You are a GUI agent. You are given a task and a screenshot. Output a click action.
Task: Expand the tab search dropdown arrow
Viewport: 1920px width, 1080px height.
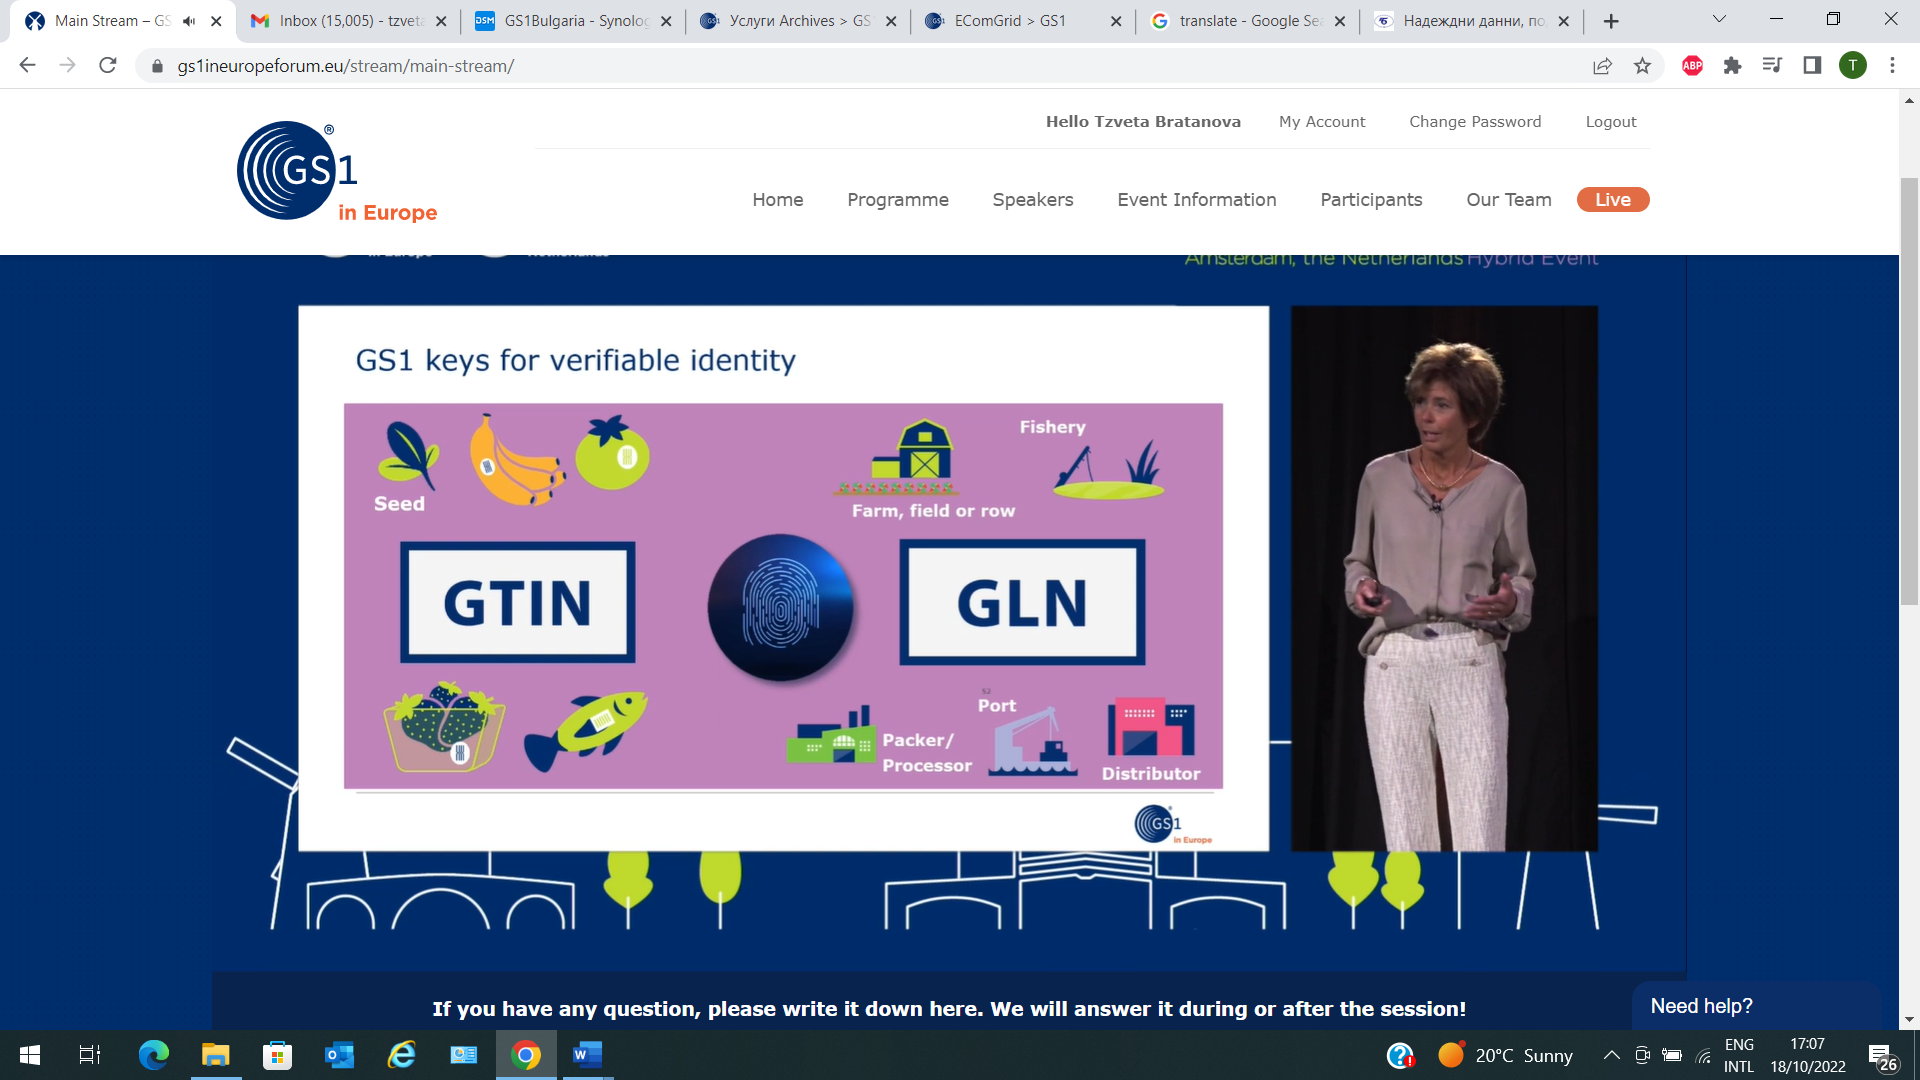[x=1719, y=19]
